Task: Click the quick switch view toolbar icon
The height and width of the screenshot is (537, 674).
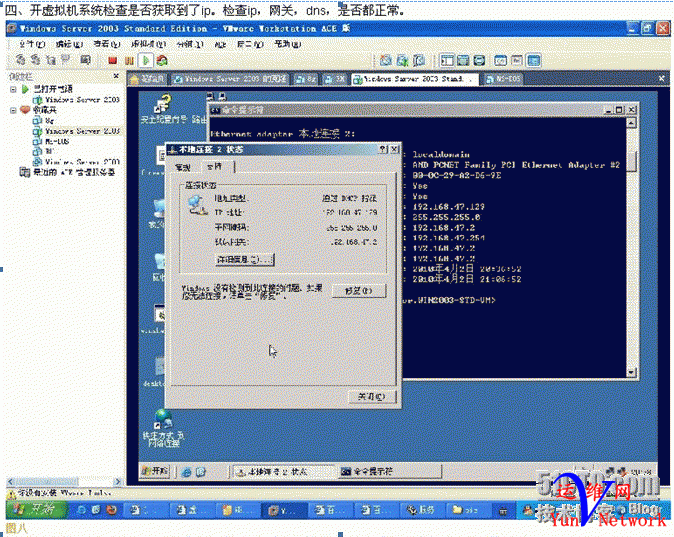Action: click(x=463, y=61)
